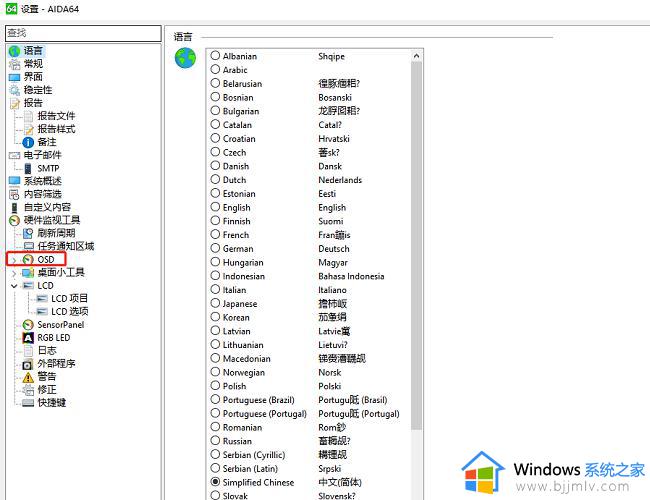
Task: Click language list scroll up arrow
Action: tap(417, 56)
